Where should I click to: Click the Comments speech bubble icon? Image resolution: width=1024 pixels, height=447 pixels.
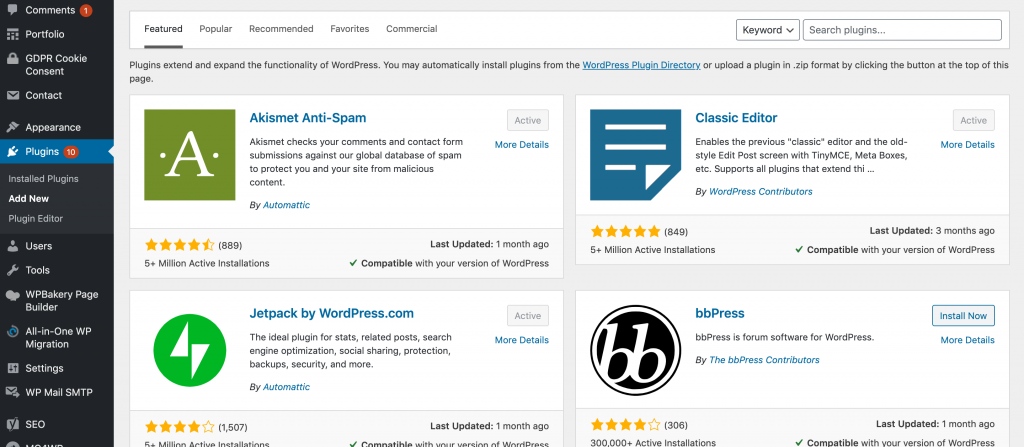click(x=12, y=10)
